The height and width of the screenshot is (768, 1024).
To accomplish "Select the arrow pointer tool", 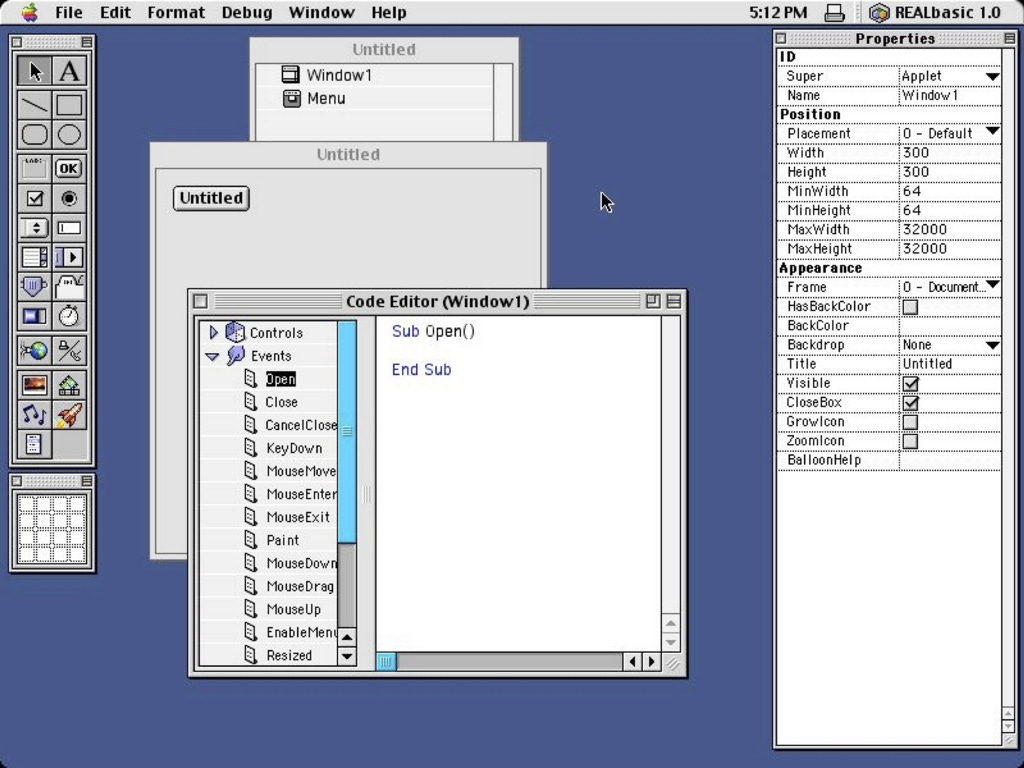I will (35, 70).
